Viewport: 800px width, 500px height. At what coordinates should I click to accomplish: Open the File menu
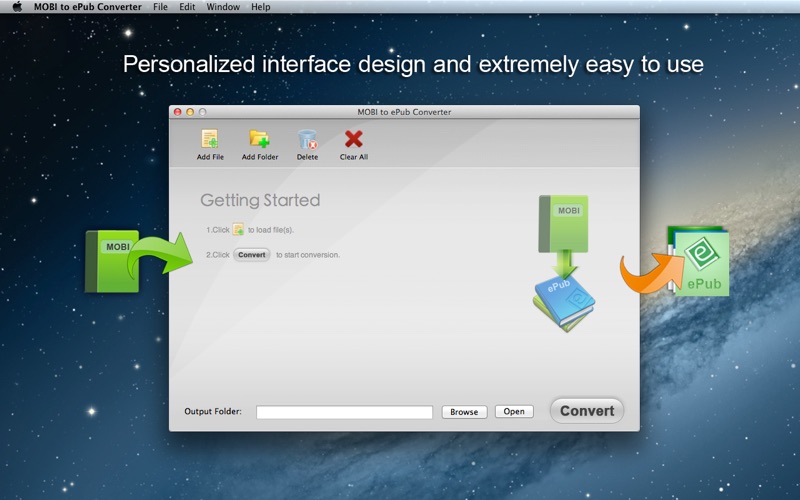(160, 7)
